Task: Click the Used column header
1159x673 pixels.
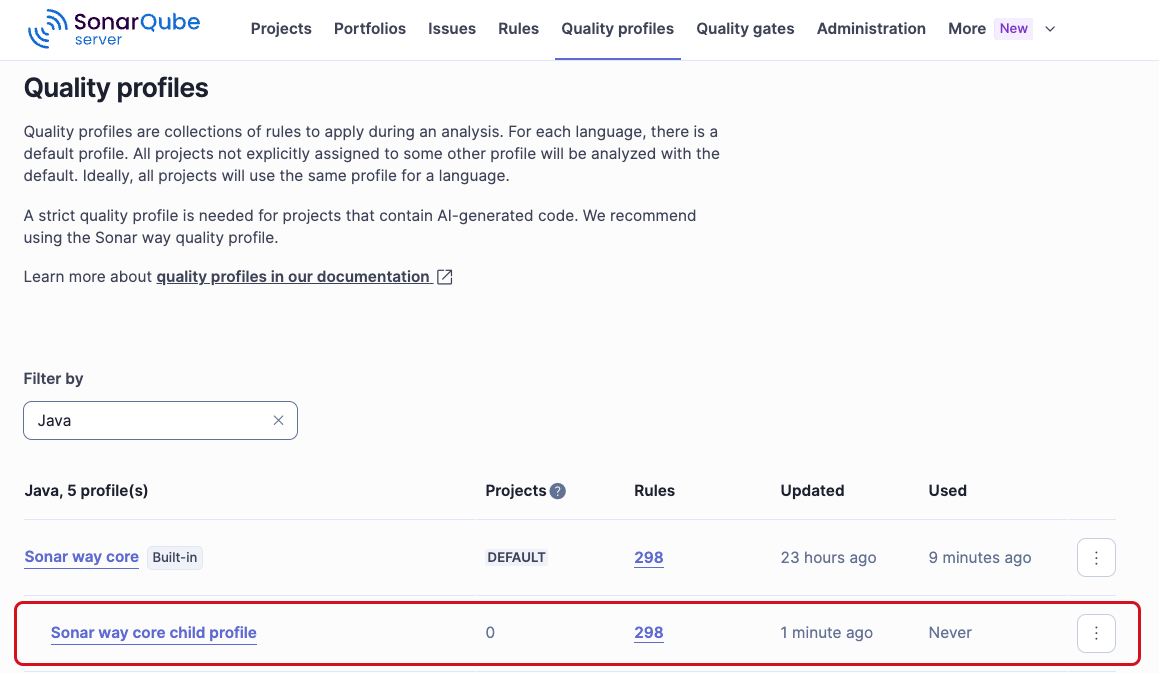Action: tap(948, 491)
